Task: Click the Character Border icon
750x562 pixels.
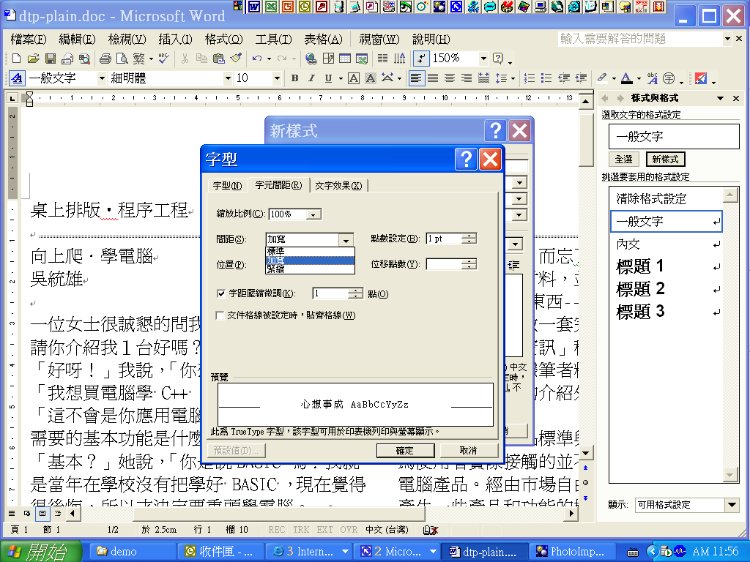Action: tap(353, 78)
